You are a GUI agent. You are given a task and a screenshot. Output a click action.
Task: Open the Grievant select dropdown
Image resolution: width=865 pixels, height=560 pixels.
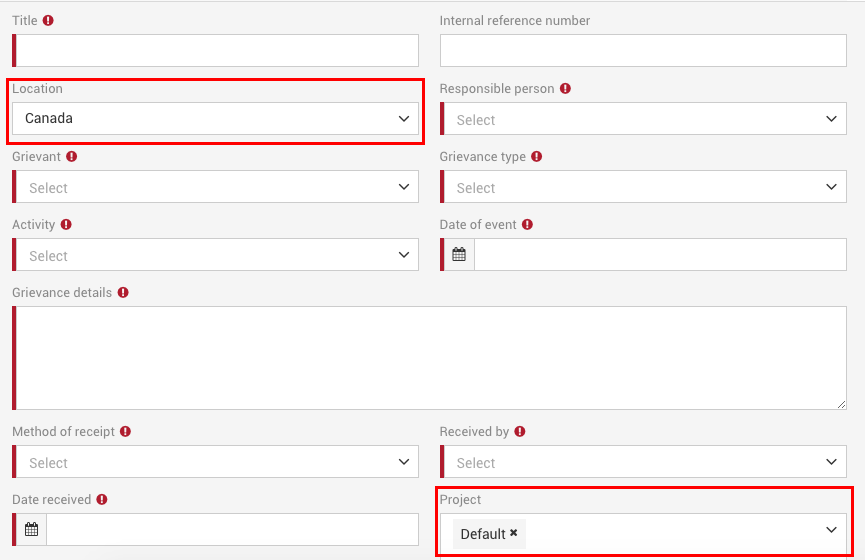[x=216, y=187]
